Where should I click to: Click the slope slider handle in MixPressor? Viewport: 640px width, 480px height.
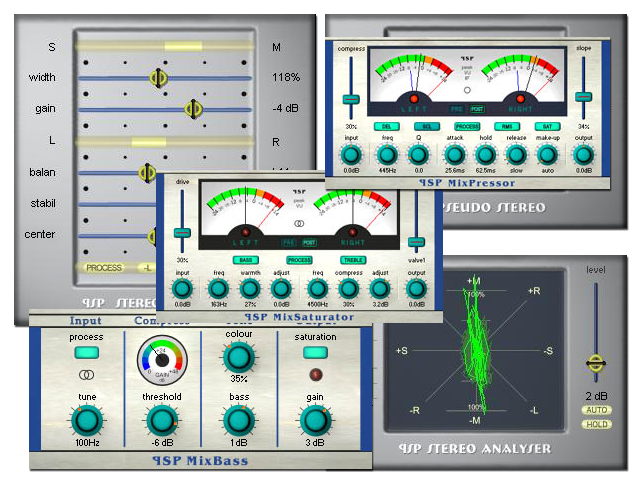[584, 97]
